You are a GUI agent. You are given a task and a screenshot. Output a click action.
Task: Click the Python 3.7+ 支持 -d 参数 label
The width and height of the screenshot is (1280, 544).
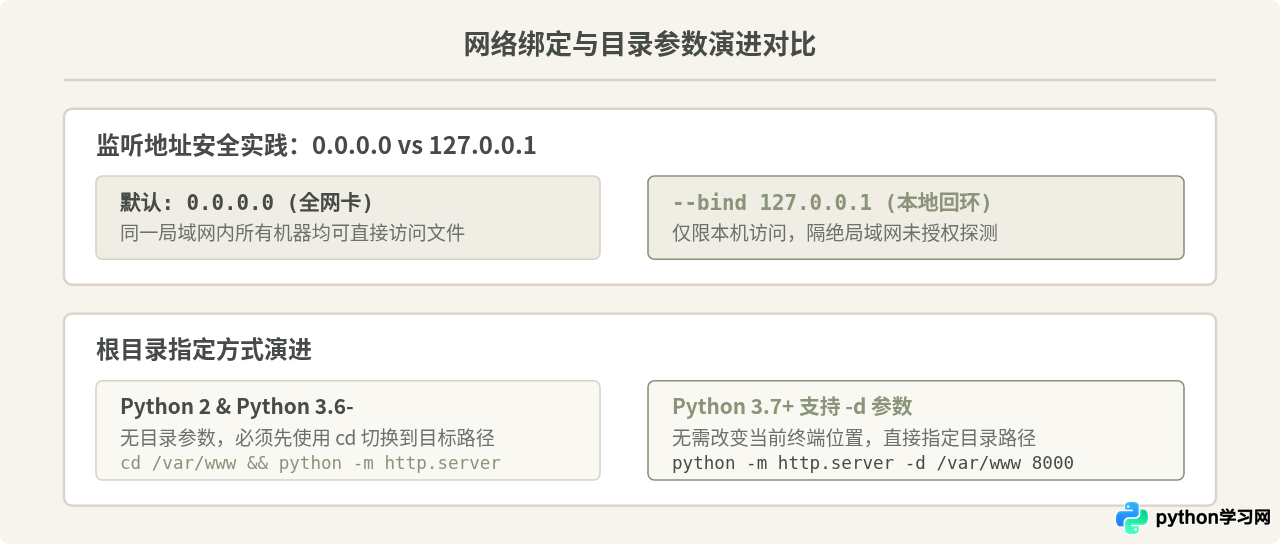[x=792, y=406]
